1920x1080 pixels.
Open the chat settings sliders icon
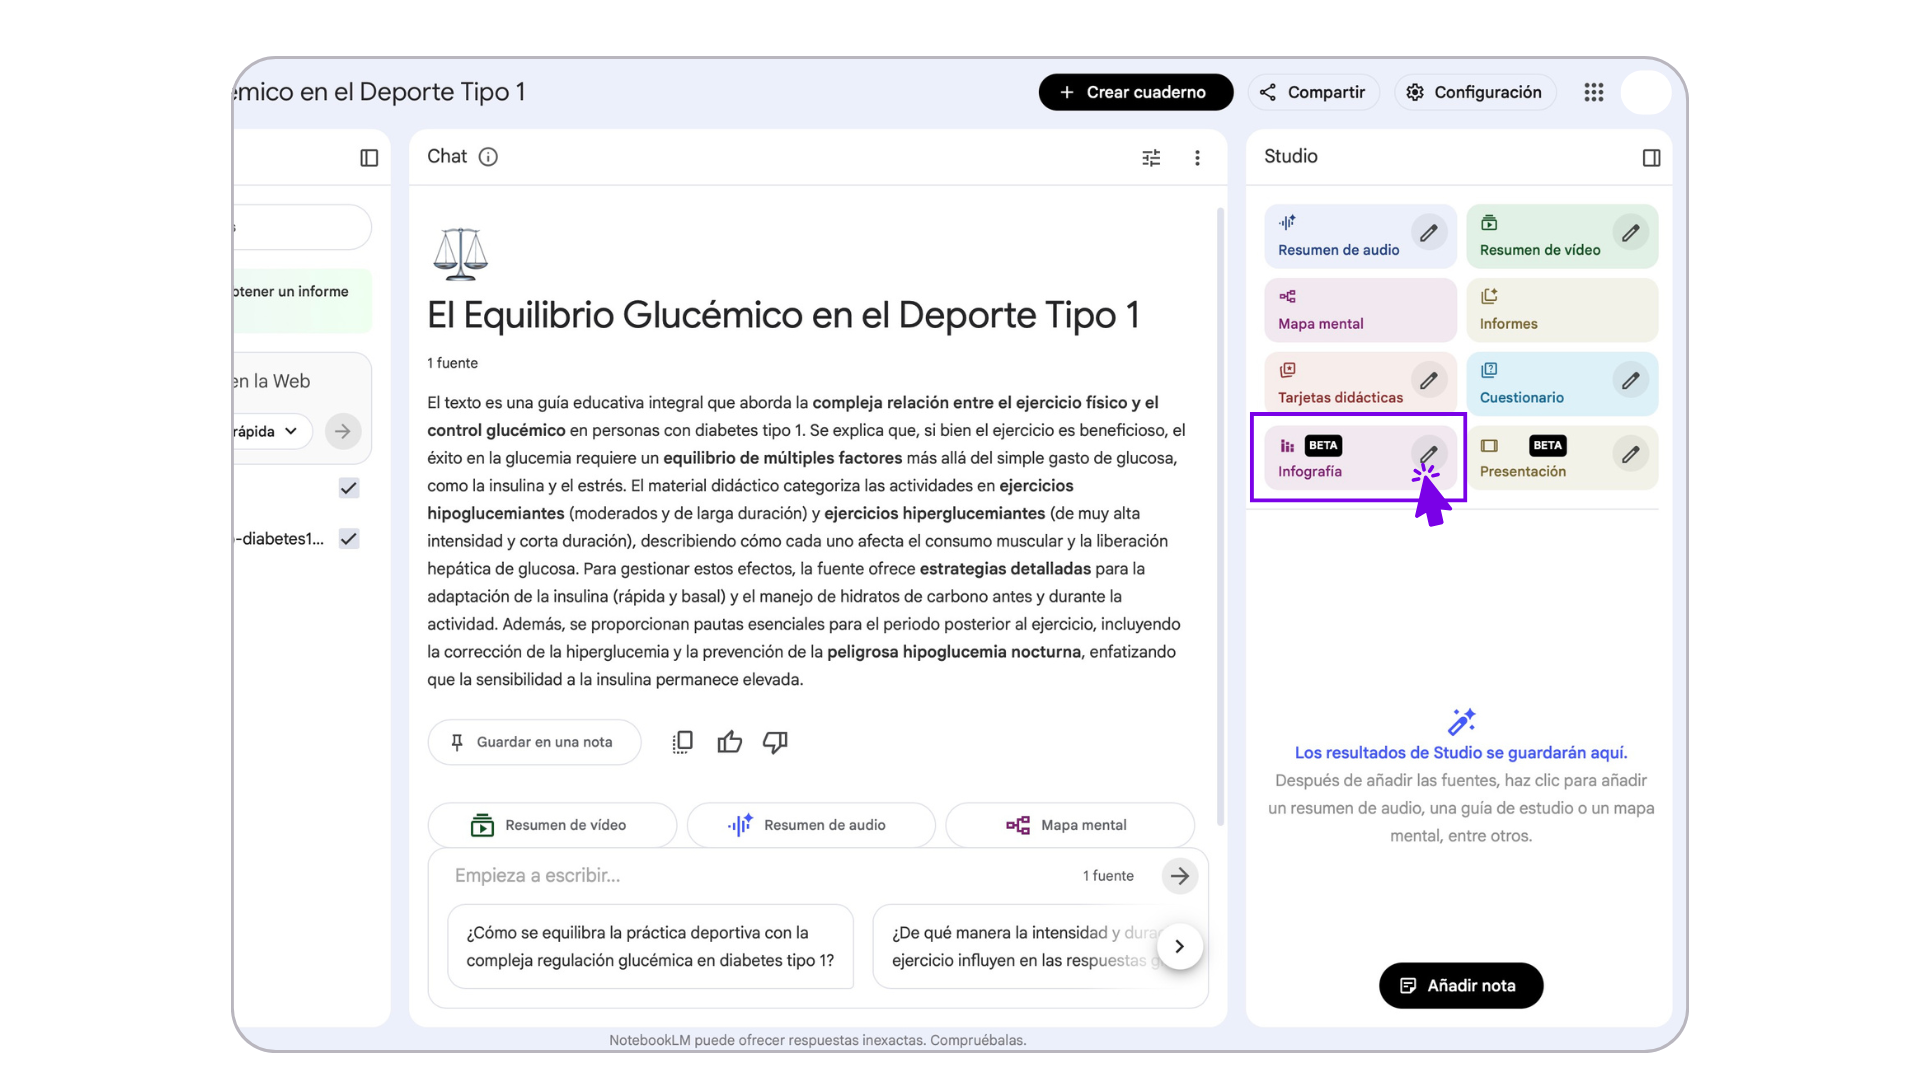[x=1150, y=157]
